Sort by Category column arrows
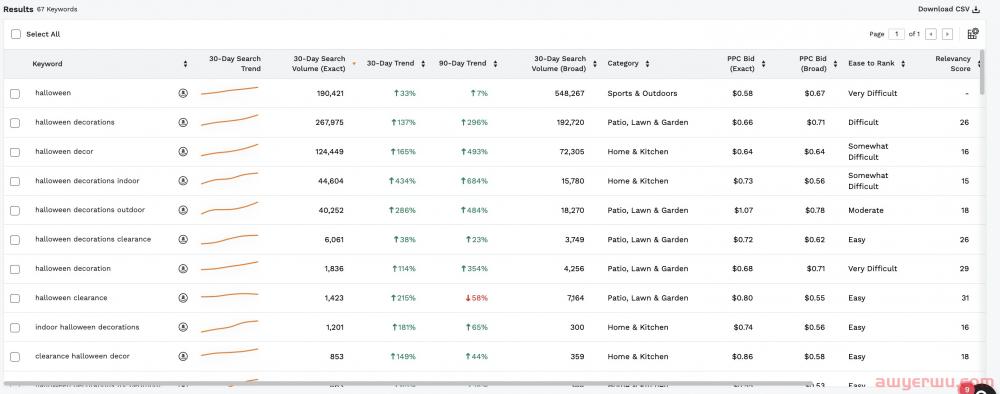The width and height of the screenshot is (1000, 394). point(647,64)
